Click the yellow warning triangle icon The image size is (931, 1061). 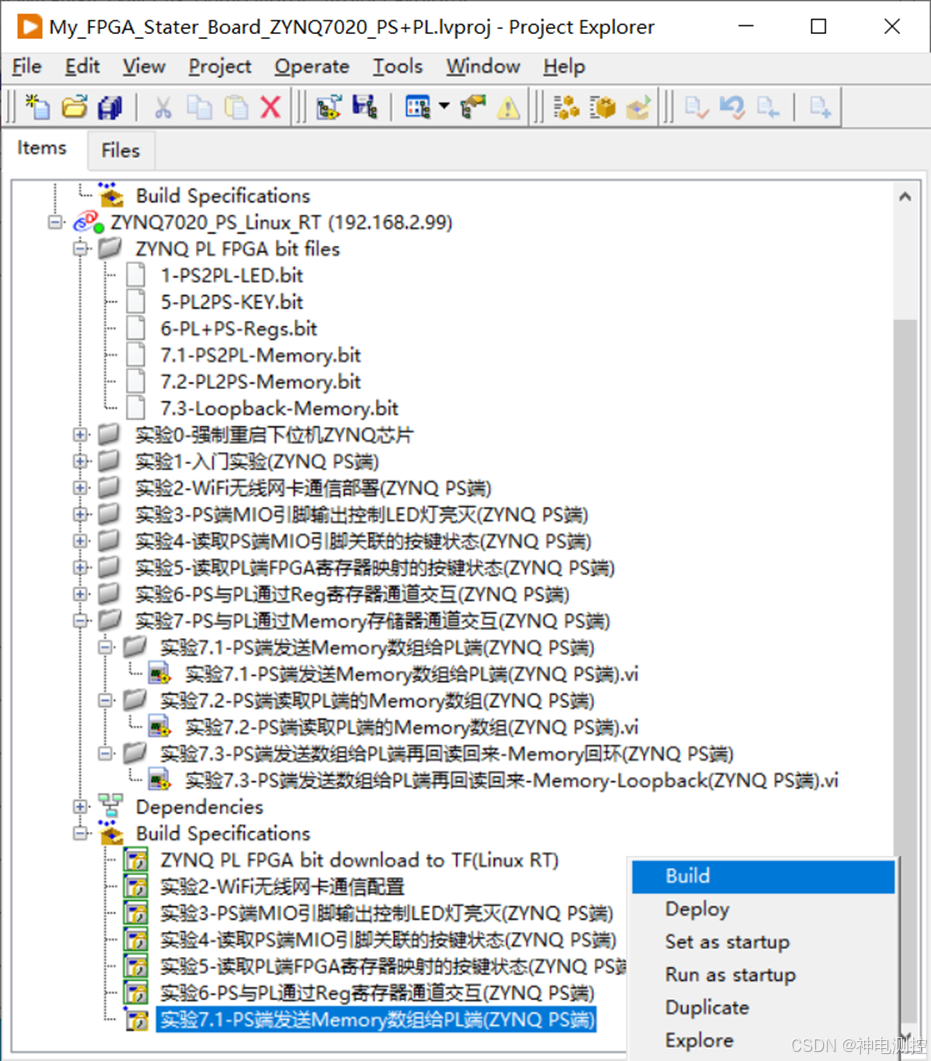[x=508, y=107]
